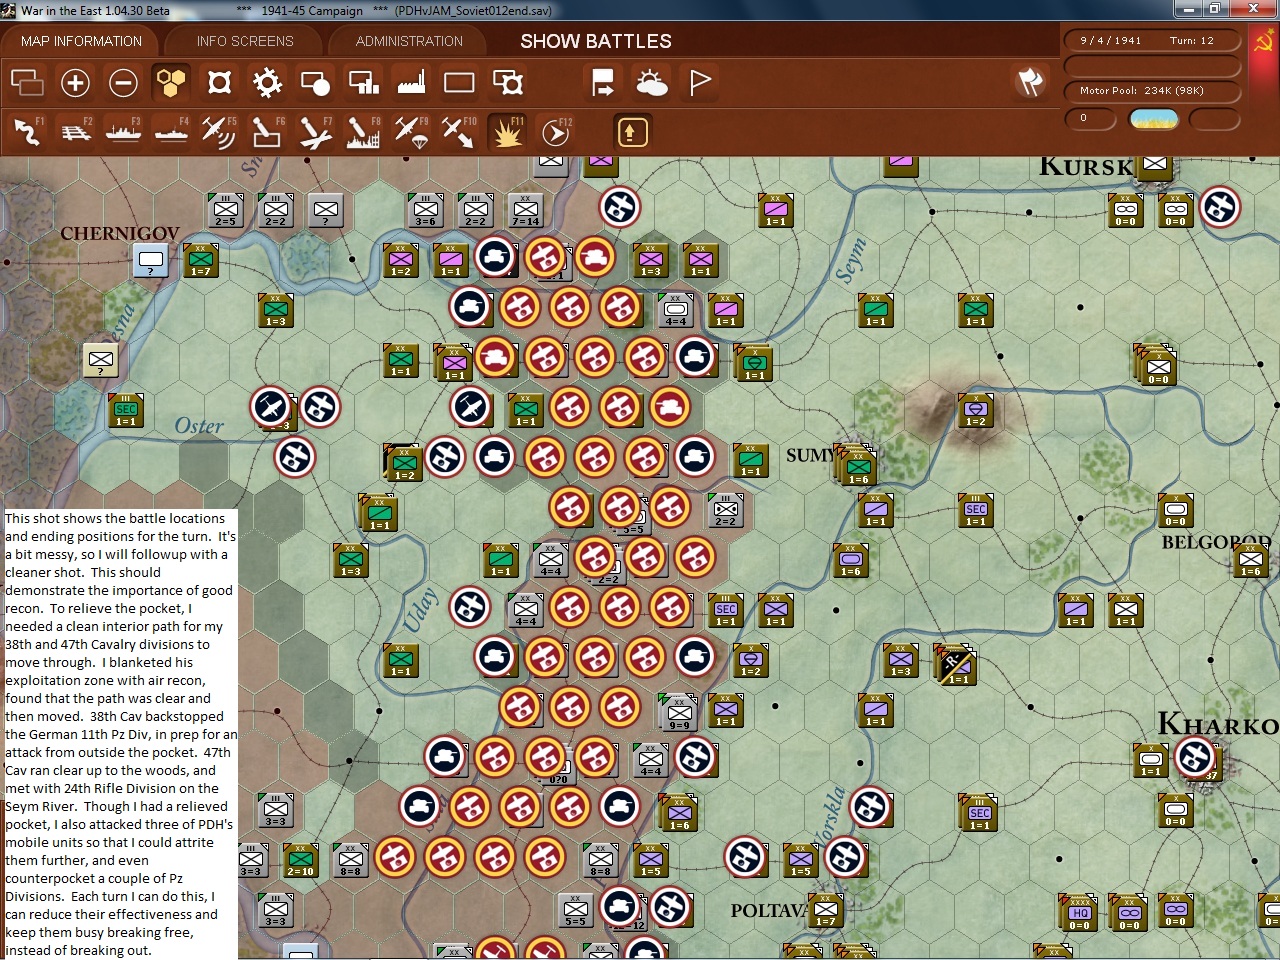1280x960 pixels.
Task: Select the 1=7 unit beside Chernigov
Action: (x=201, y=260)
